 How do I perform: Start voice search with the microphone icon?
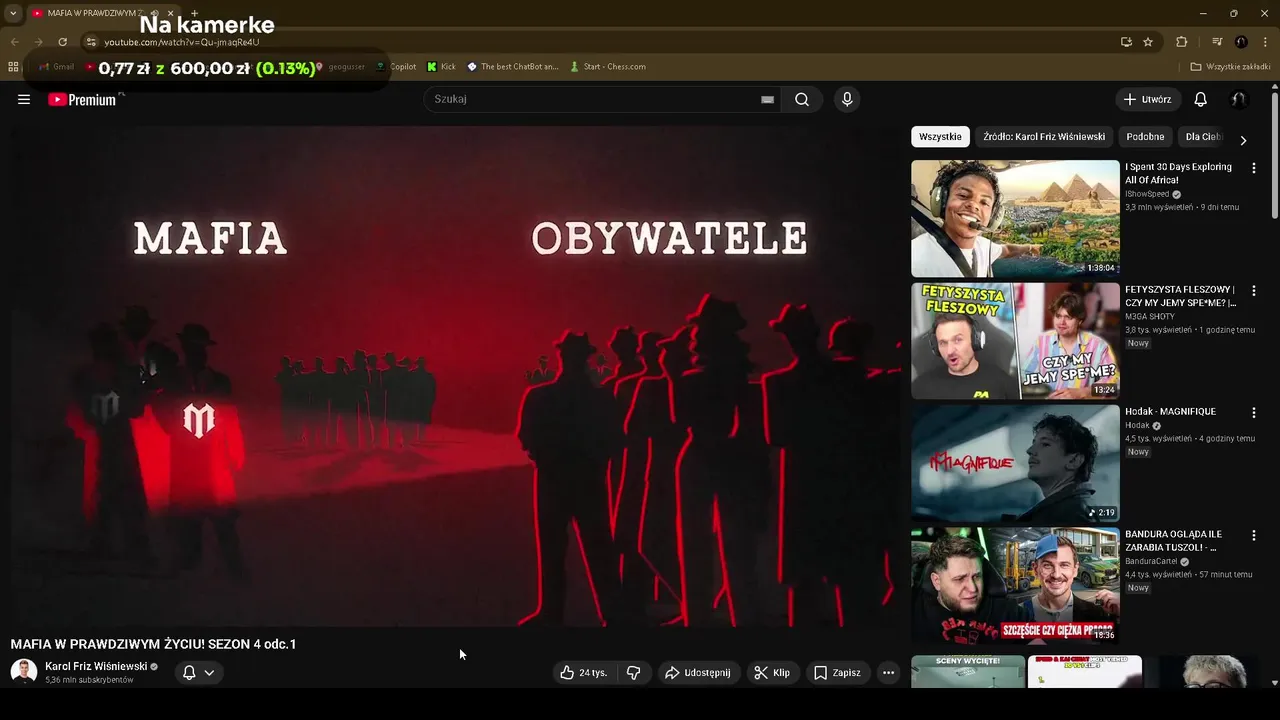coord(847,99)
